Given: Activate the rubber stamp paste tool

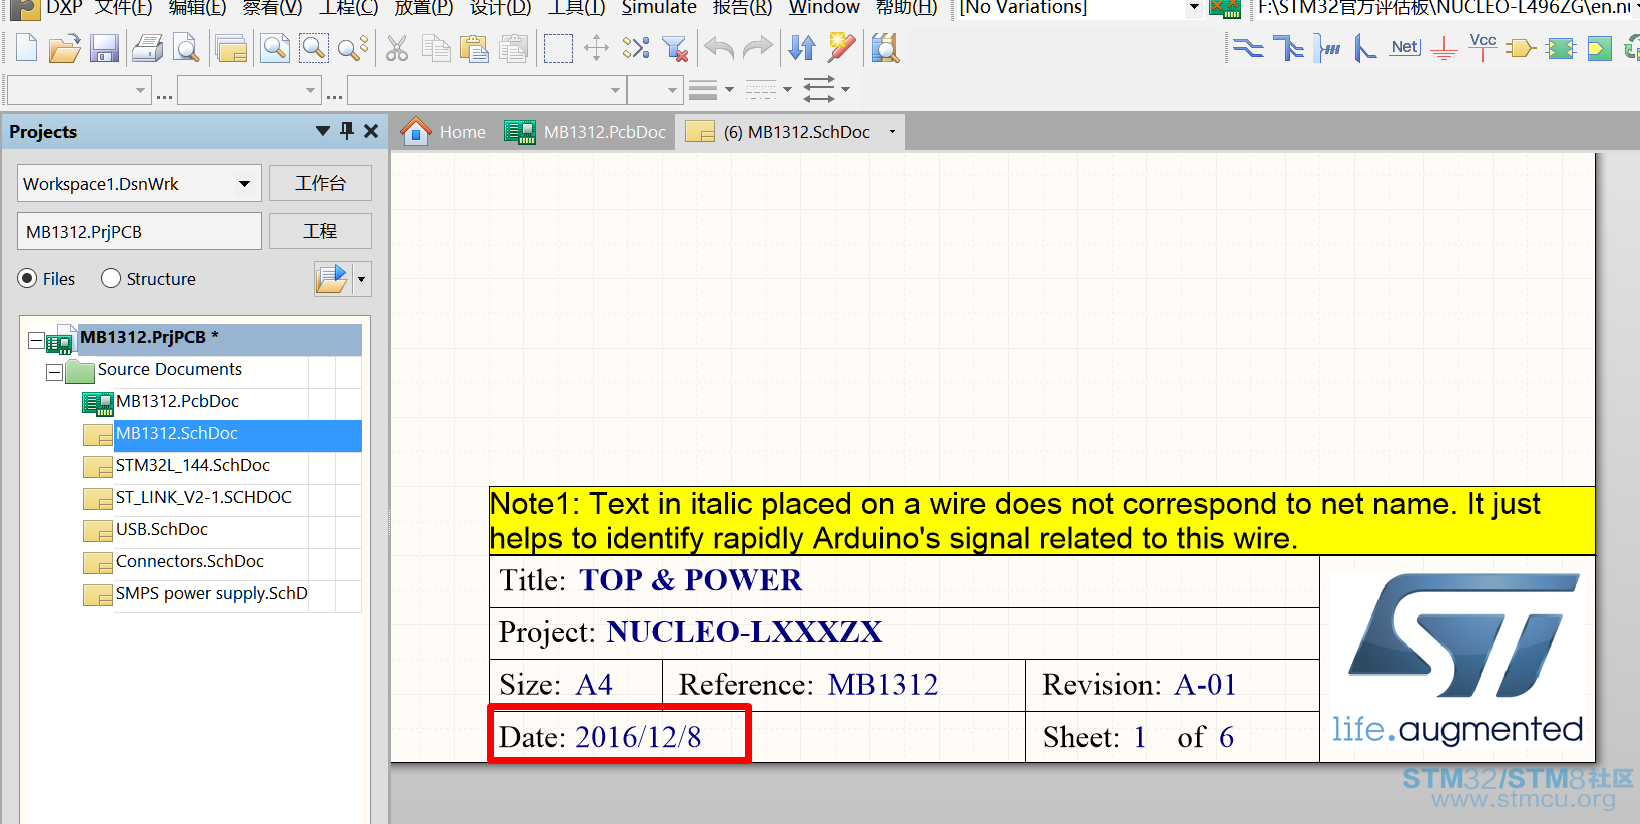Looking at the screenshot, I should point(514,48).
